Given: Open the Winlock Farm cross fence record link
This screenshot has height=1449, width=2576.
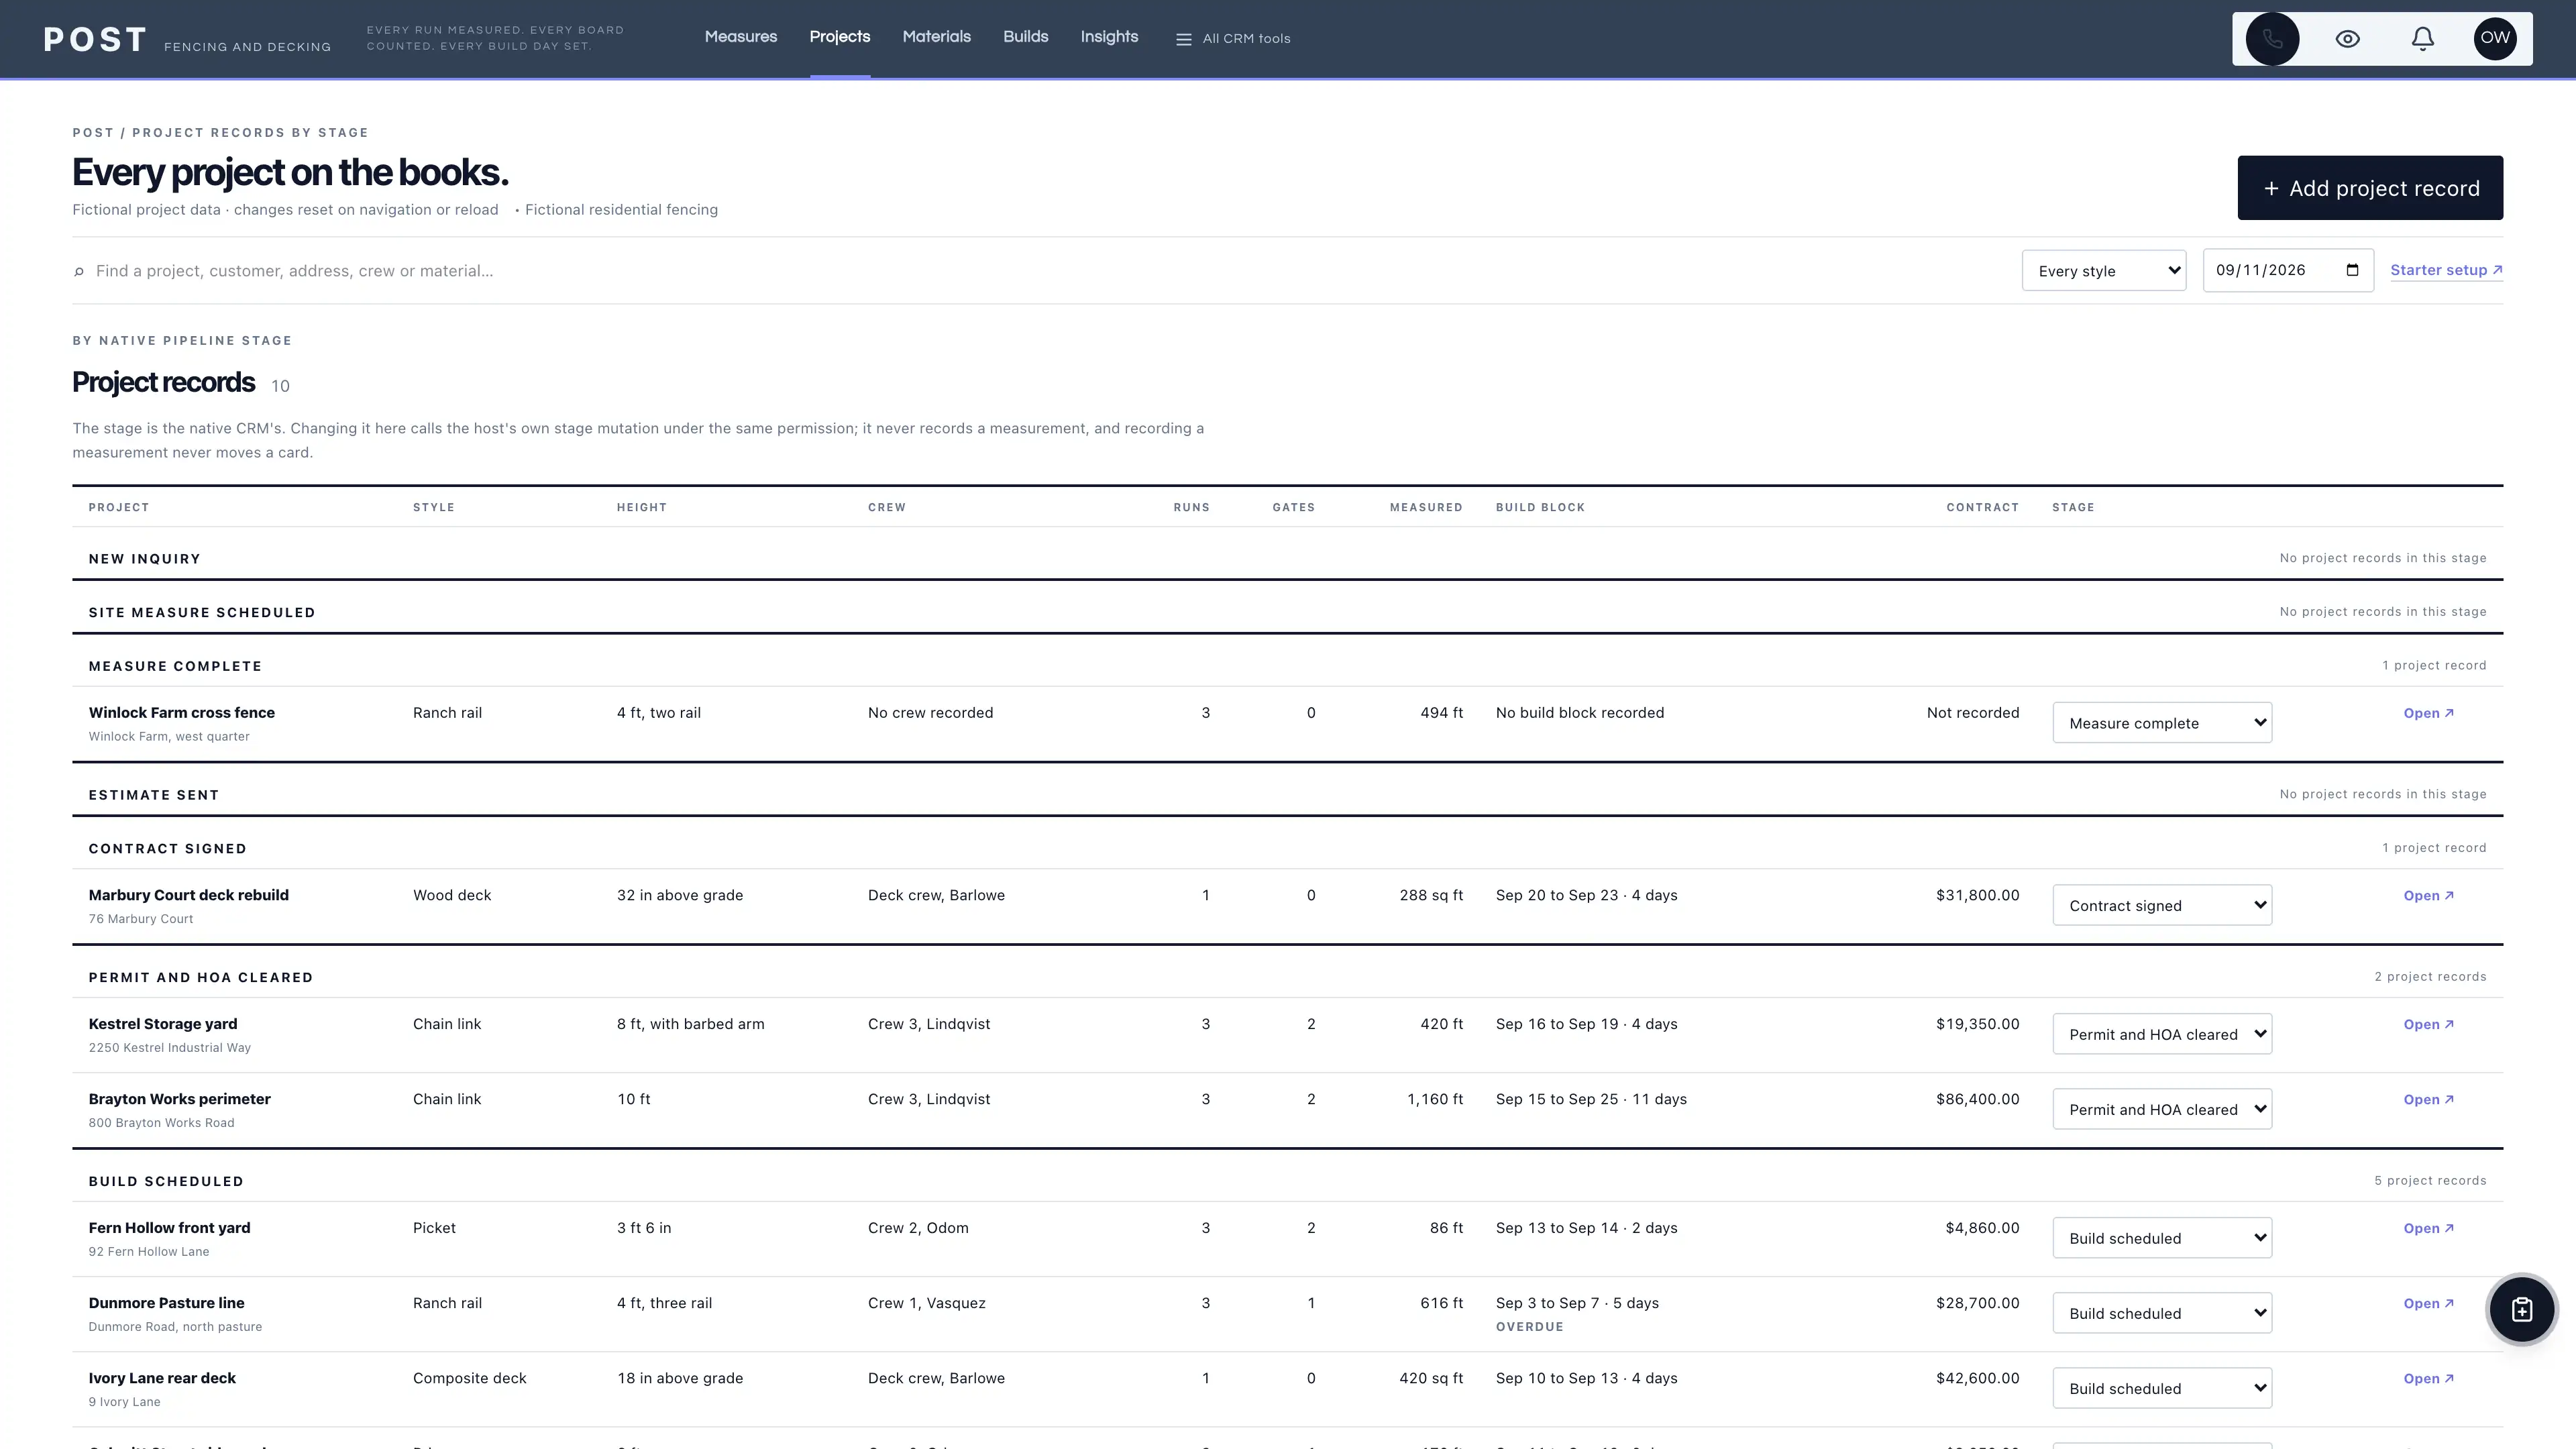Looking at the screenshot, I should pyautogui.click(x=2428, y=713).
